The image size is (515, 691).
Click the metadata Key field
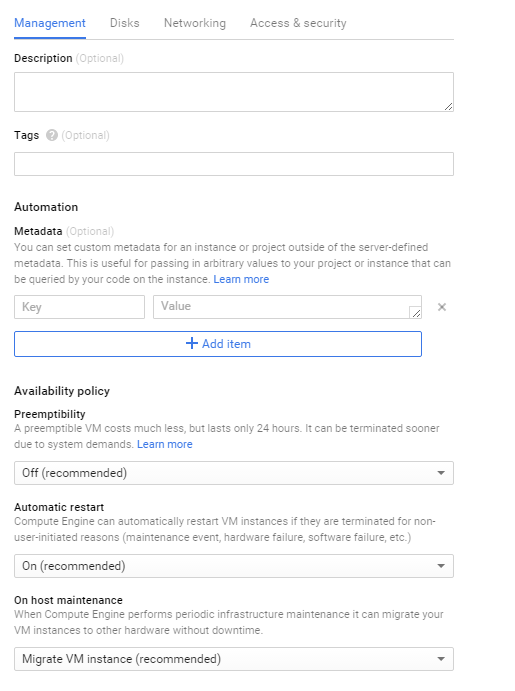79,307
